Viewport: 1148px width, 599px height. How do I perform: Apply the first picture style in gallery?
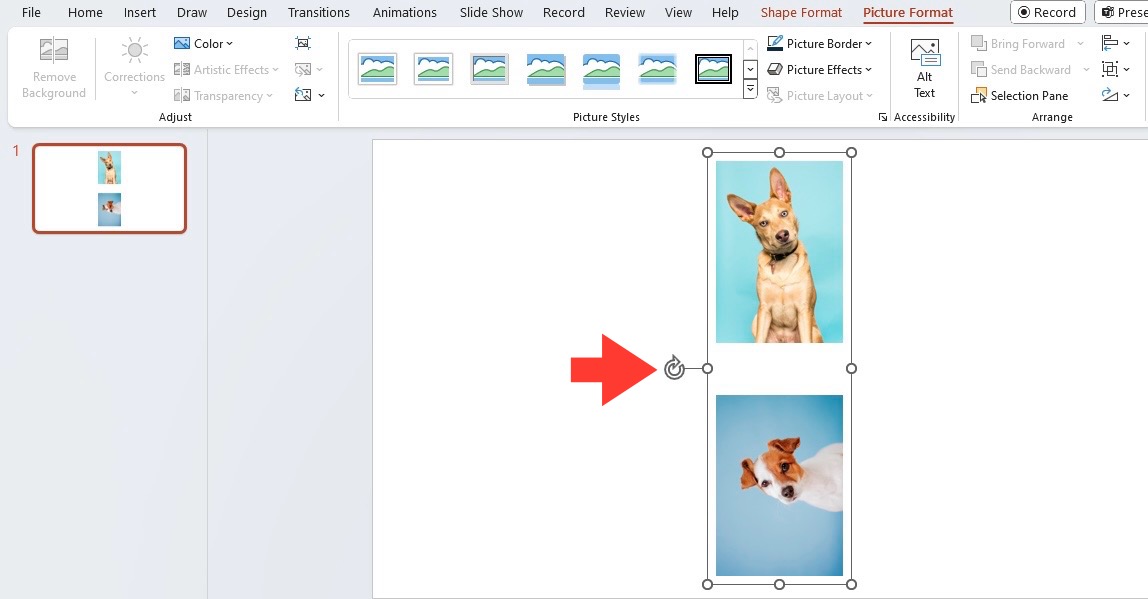pyautogui.click(x=378, y=70)
